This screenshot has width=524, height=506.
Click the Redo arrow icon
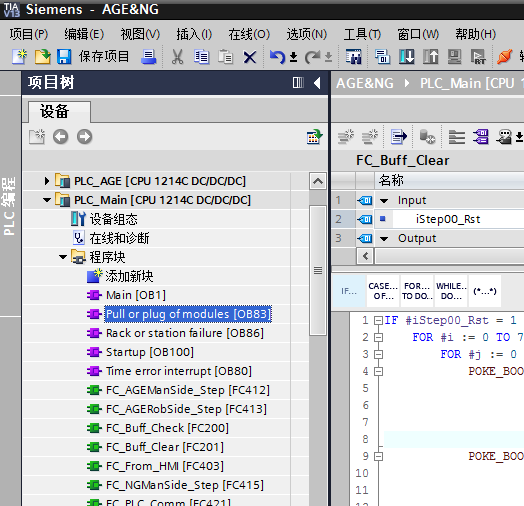[x=312, y=57]
